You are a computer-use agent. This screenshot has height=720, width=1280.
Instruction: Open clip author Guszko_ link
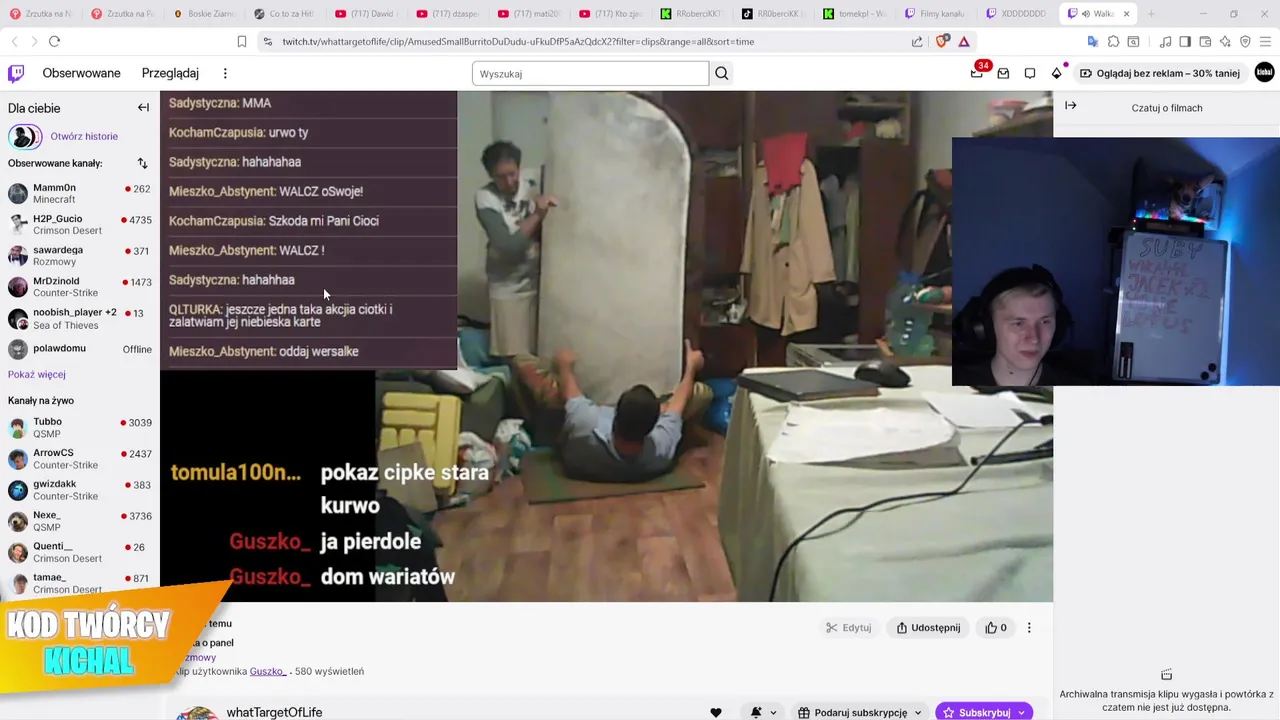click(x=268, y=671)
